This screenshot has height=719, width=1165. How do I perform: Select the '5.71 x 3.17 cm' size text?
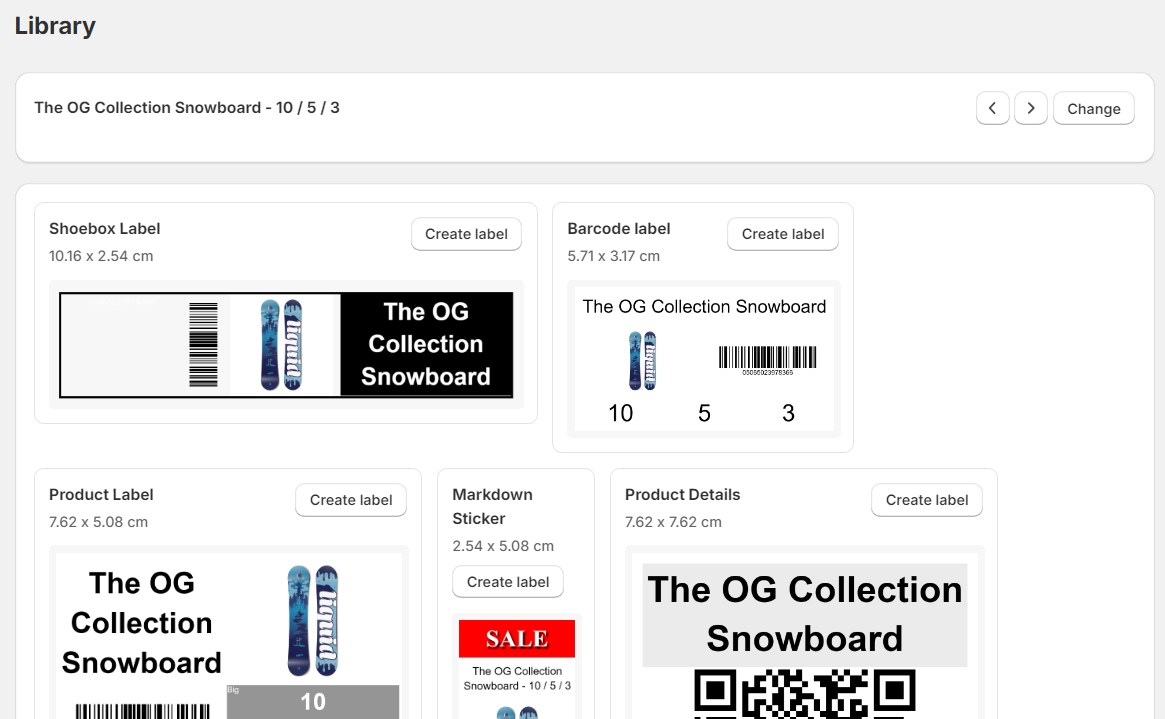614,256
